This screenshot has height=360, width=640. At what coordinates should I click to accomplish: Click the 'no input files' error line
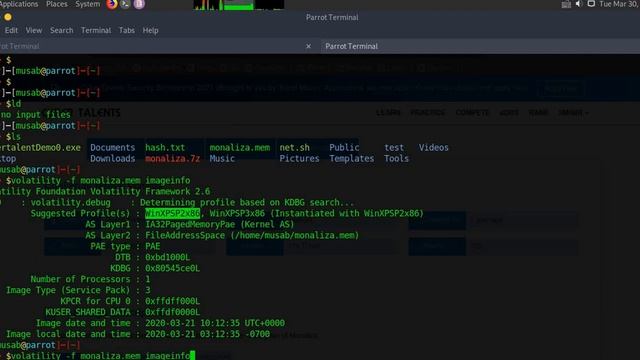pyautogui.click(x=36, y=114)
